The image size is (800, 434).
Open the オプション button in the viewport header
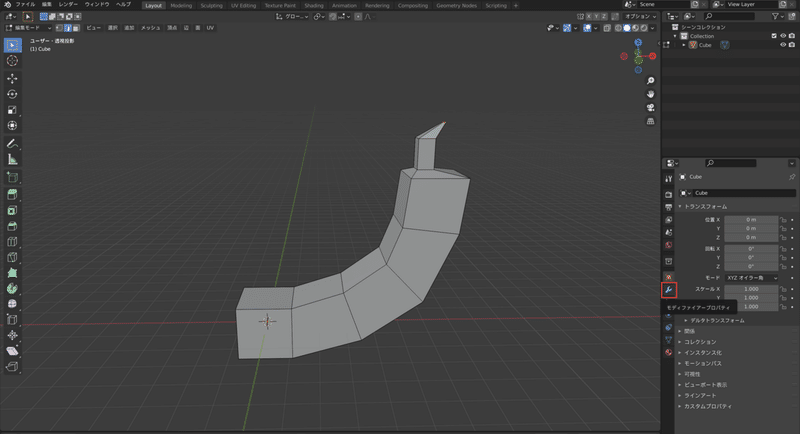[639, 17]
